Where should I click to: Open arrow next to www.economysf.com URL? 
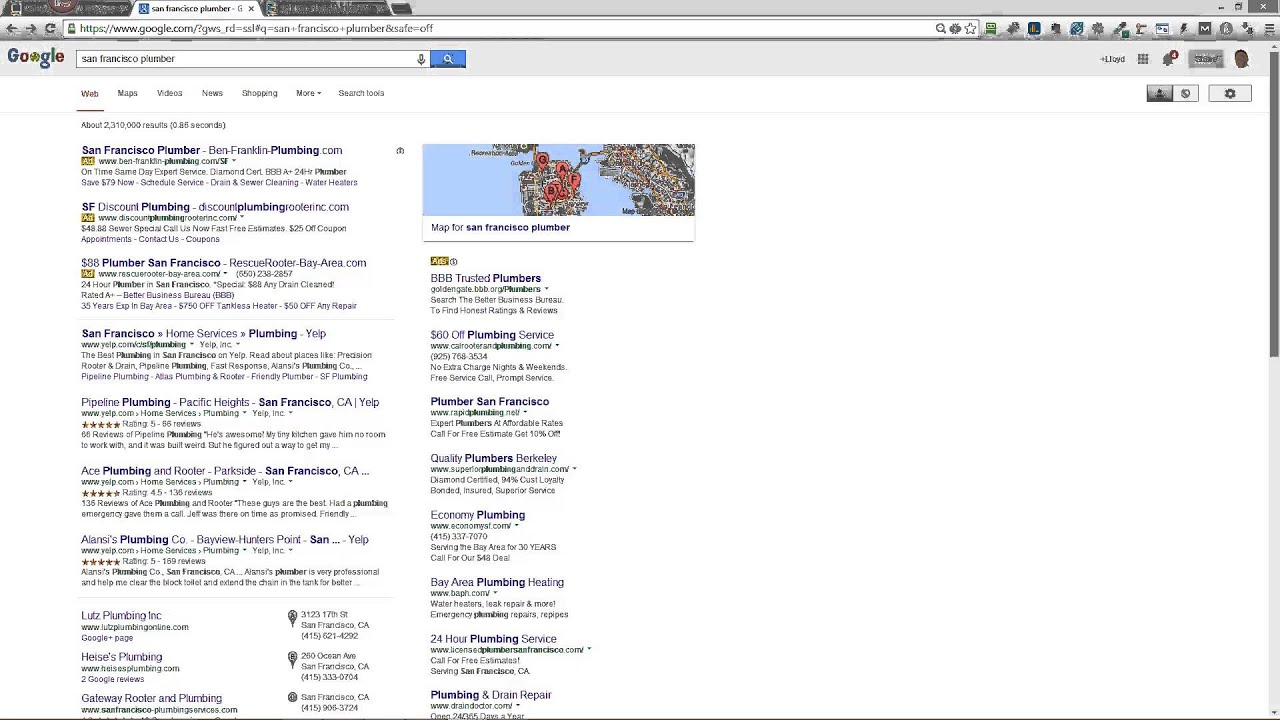point(517,526)
